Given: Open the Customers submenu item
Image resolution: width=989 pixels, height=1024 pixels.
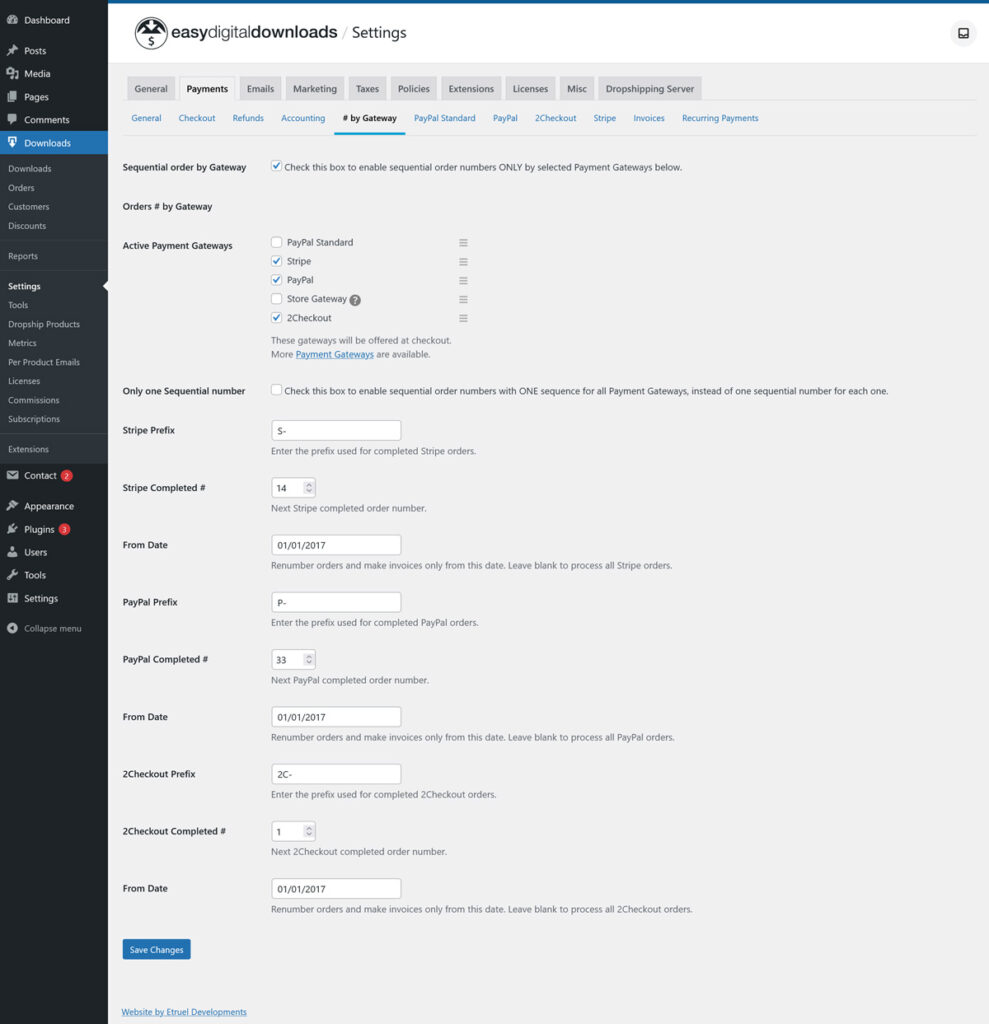Looking at the screenshot, I should point(29,206).
